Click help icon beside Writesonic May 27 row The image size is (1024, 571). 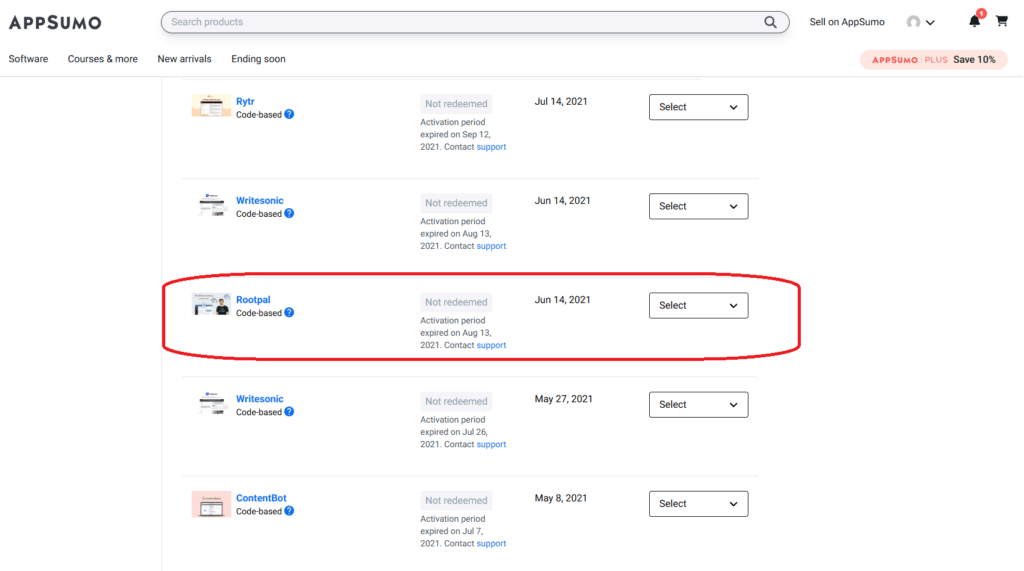(289, 412)
